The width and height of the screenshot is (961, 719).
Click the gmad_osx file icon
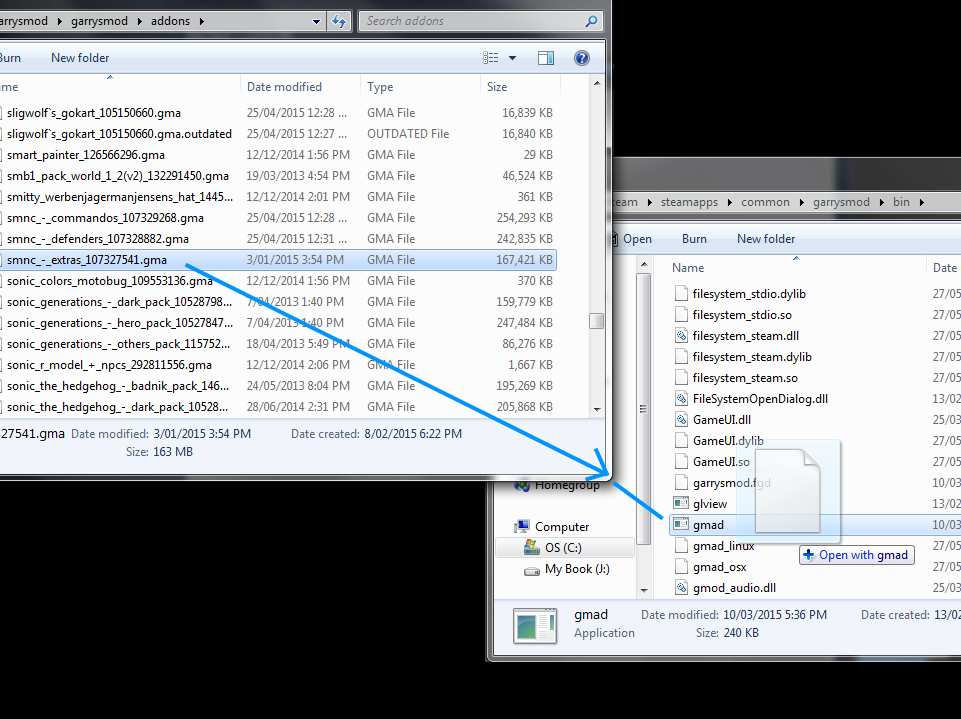pyautogui.click(x=681, y=567)
